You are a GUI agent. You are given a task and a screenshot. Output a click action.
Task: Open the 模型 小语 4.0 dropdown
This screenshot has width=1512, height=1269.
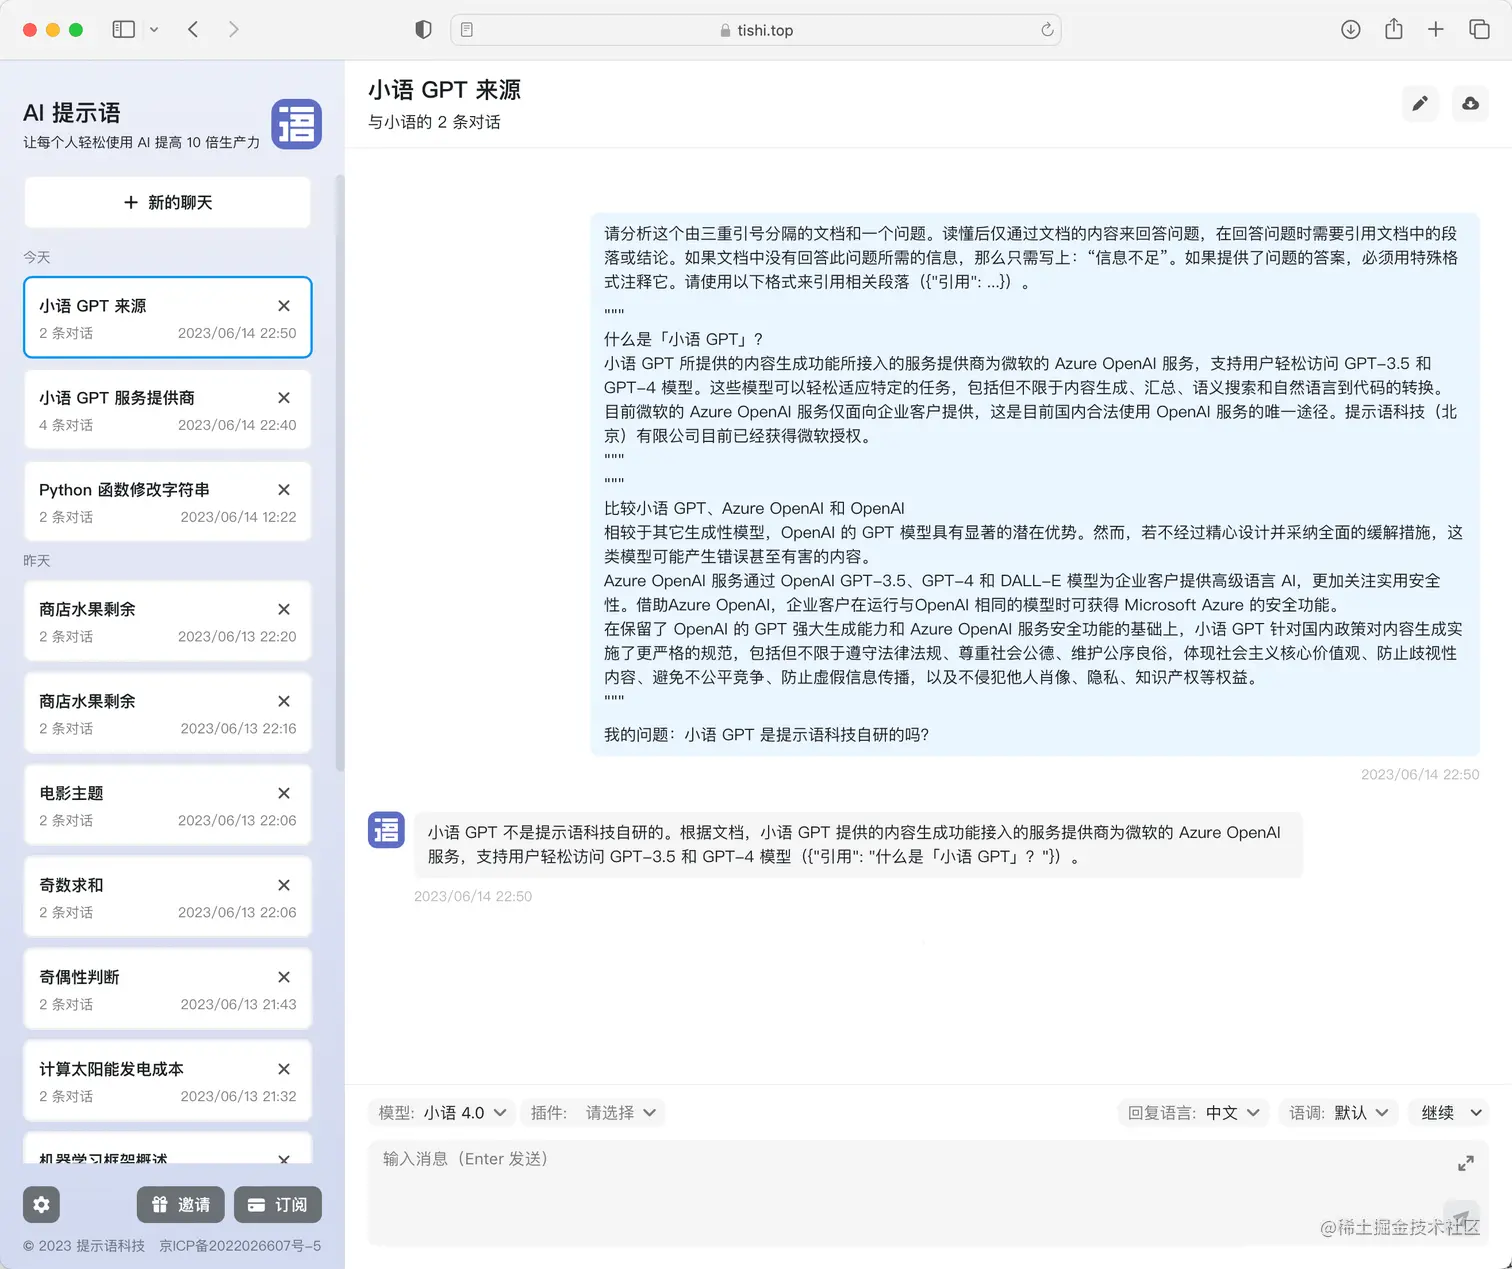(442, 1113)
